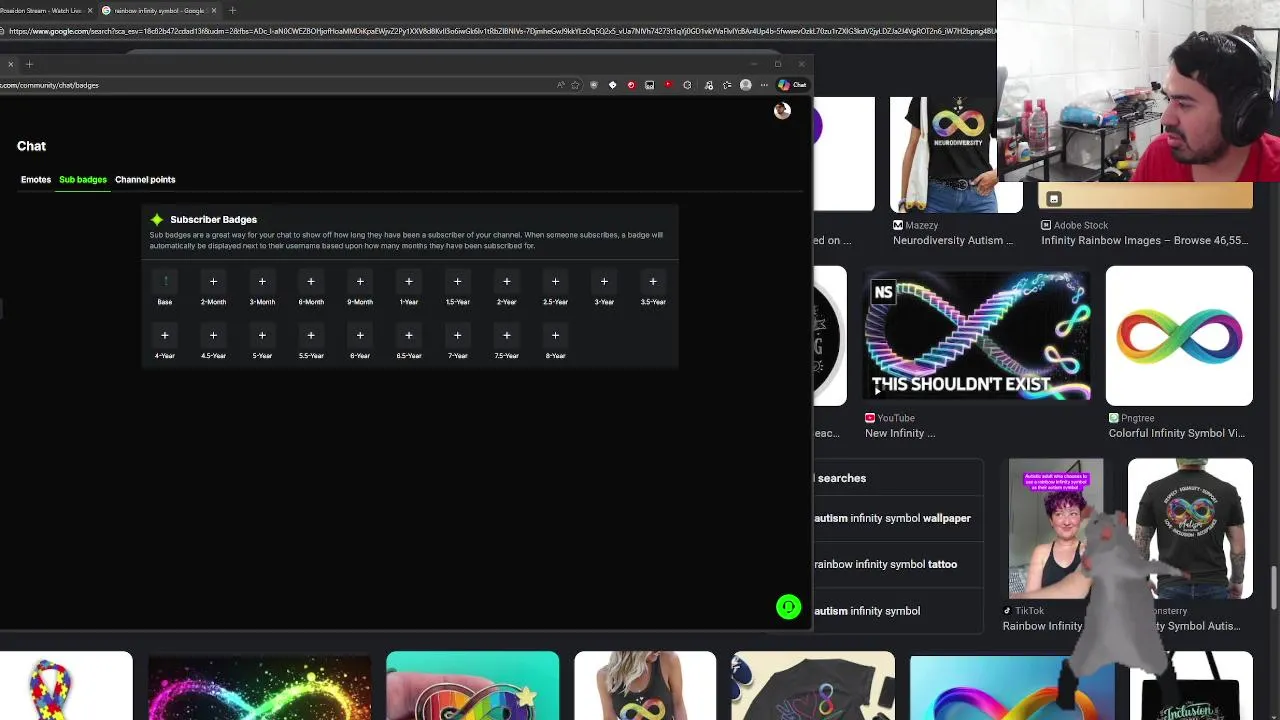Add a badge for the 4.5-Year tier
This screenshot has height=720, width=1280.
pyautogui.click(x=213, y=336)
